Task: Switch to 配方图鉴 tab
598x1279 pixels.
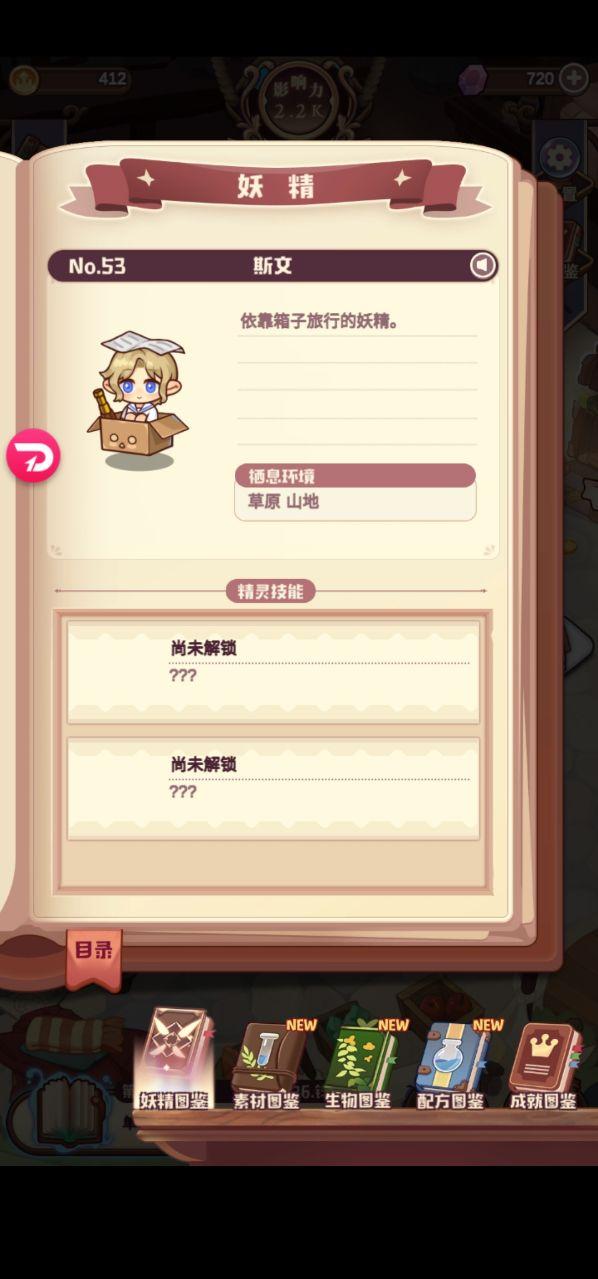Action: pos(451,1063)
